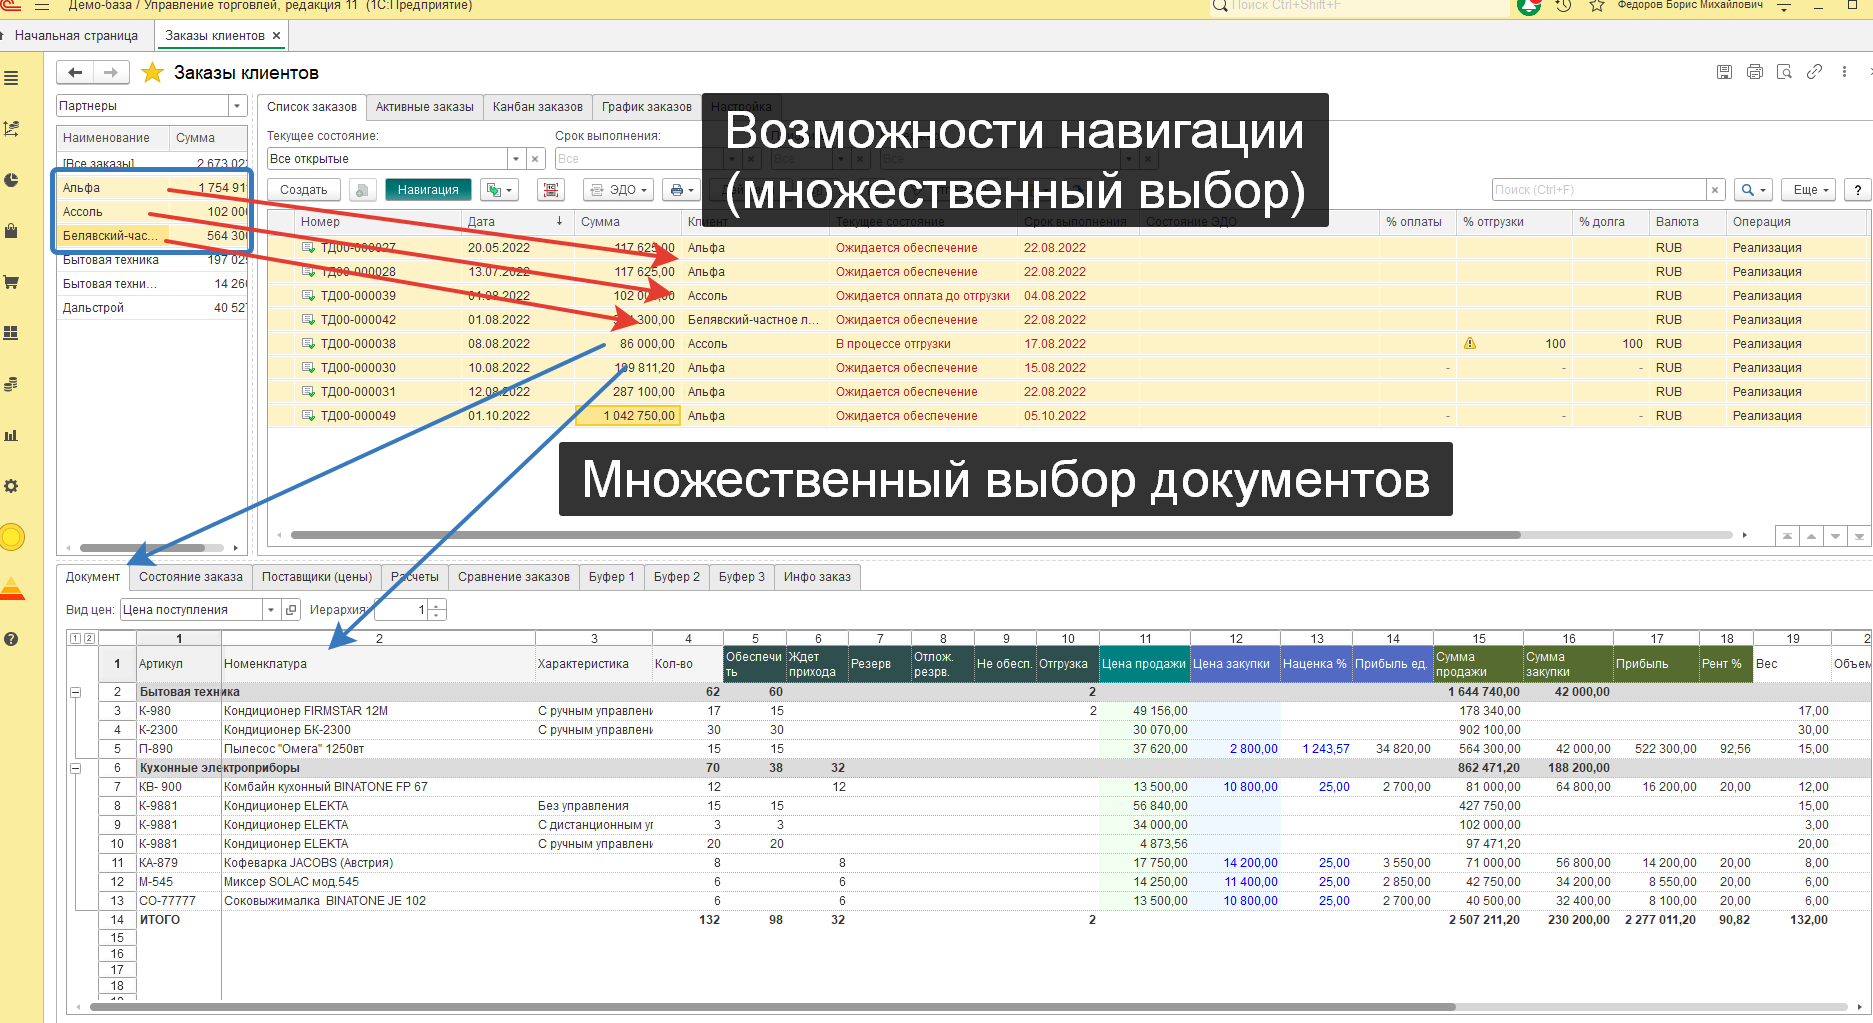Click the green Навигация button
This screenshot has height=1023, width=1873.
pyautogui.click(x=428, y=190)
